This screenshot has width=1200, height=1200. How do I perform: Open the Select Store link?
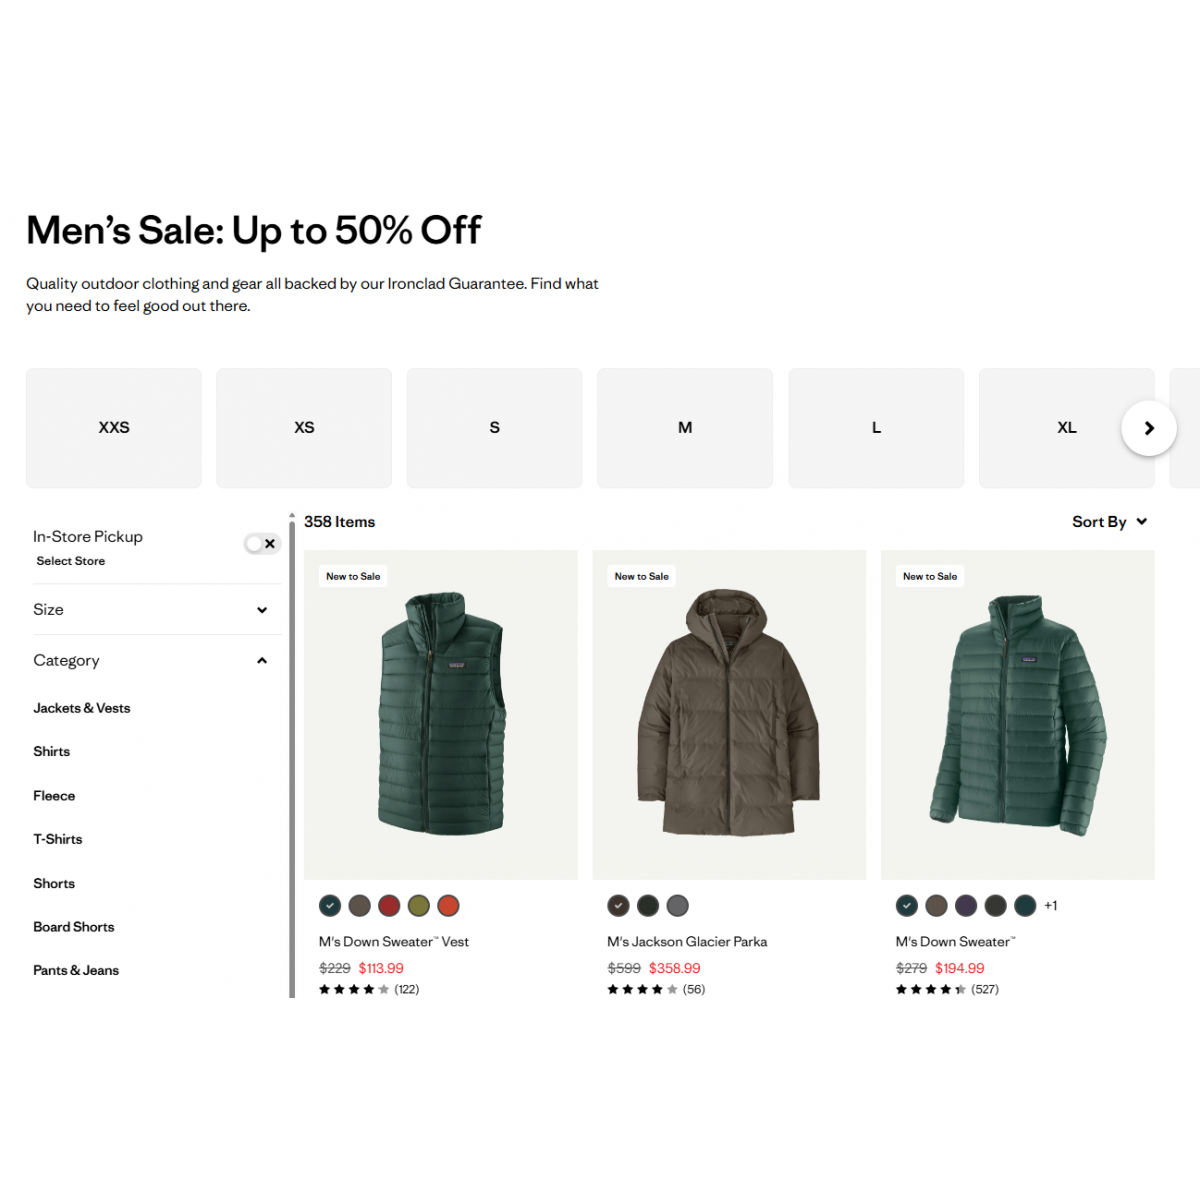pyautogui.click(x=71, y=561)
